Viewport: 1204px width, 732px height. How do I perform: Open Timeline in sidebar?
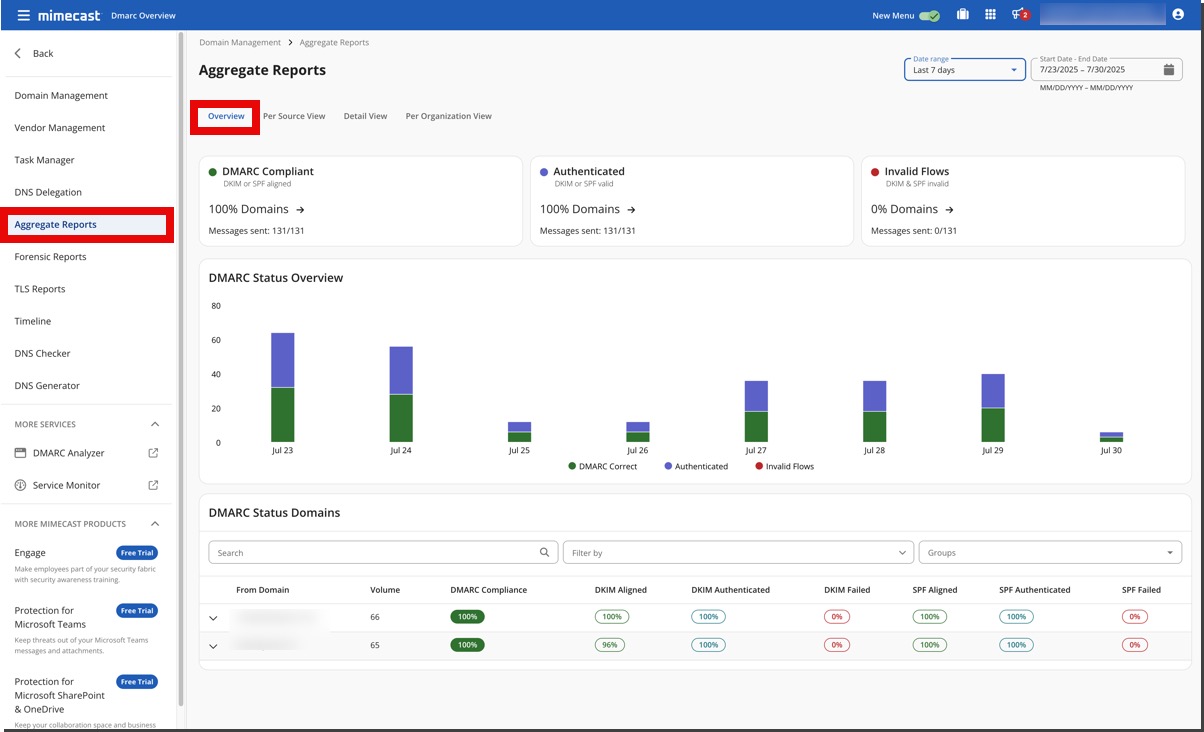pyautogui.click(x=33, y=321)
